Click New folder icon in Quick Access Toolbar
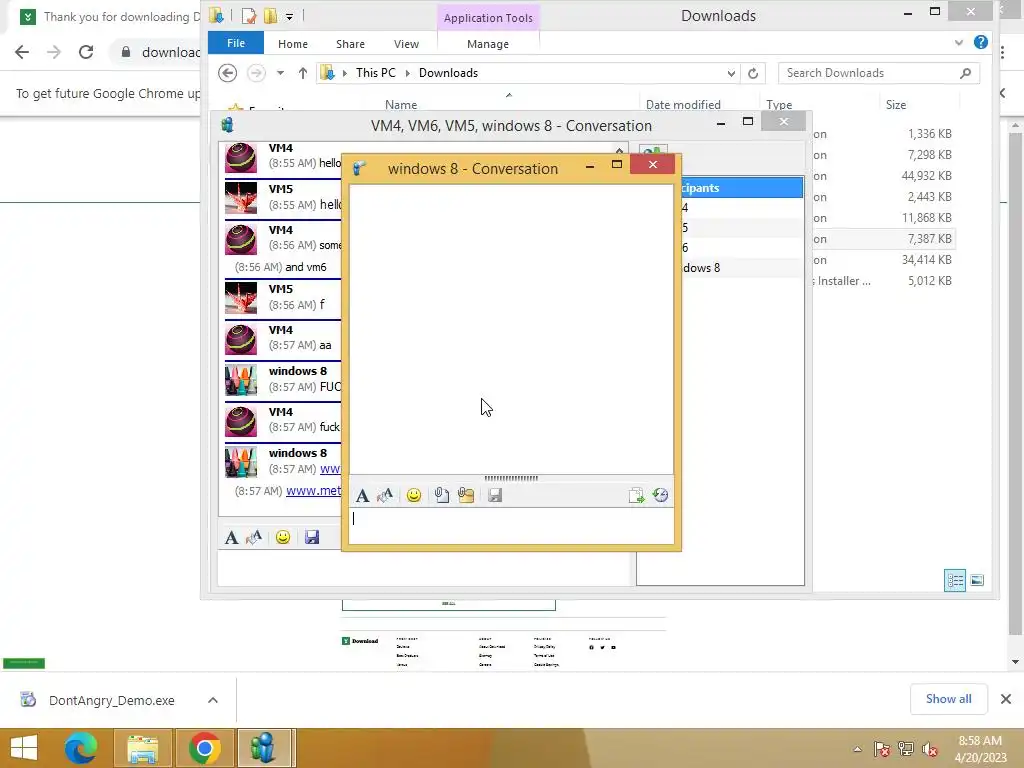The image size is (1024, 768). (x=270, y=16)
